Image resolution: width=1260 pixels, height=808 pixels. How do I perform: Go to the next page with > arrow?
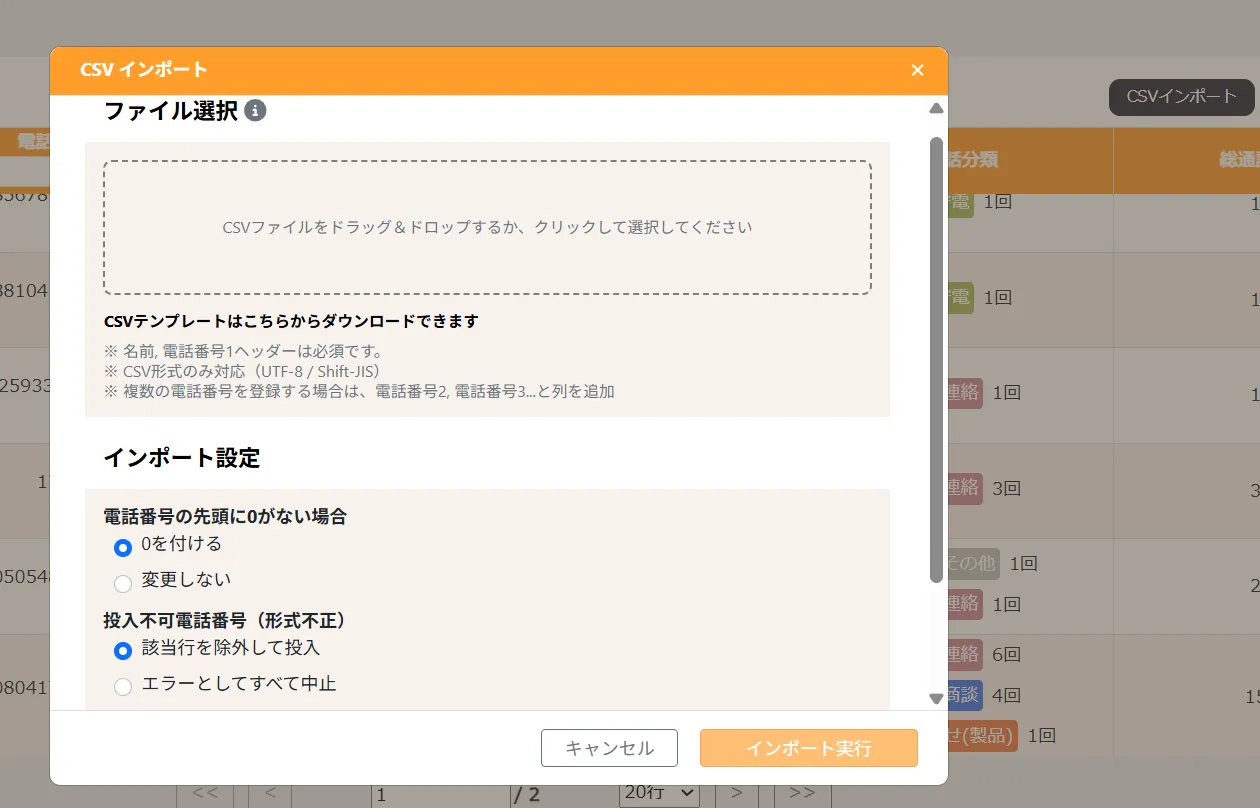737,794
